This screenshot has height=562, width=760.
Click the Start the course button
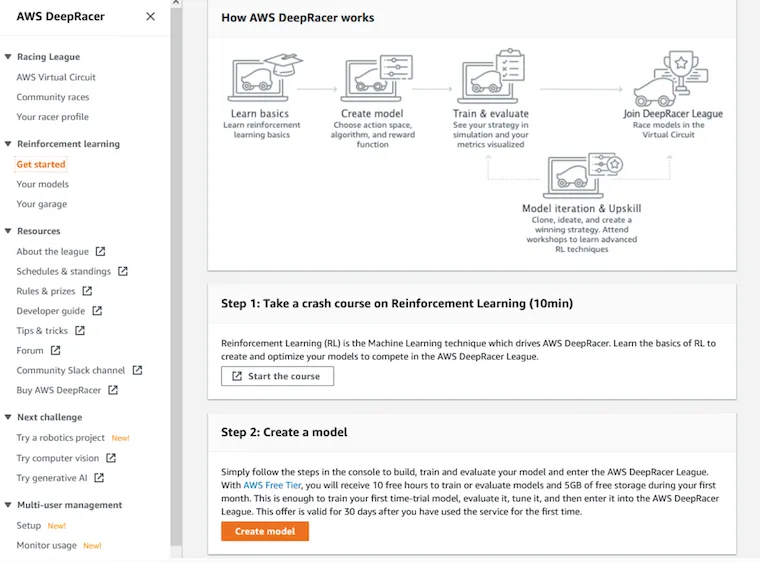[x=277, y=376]
